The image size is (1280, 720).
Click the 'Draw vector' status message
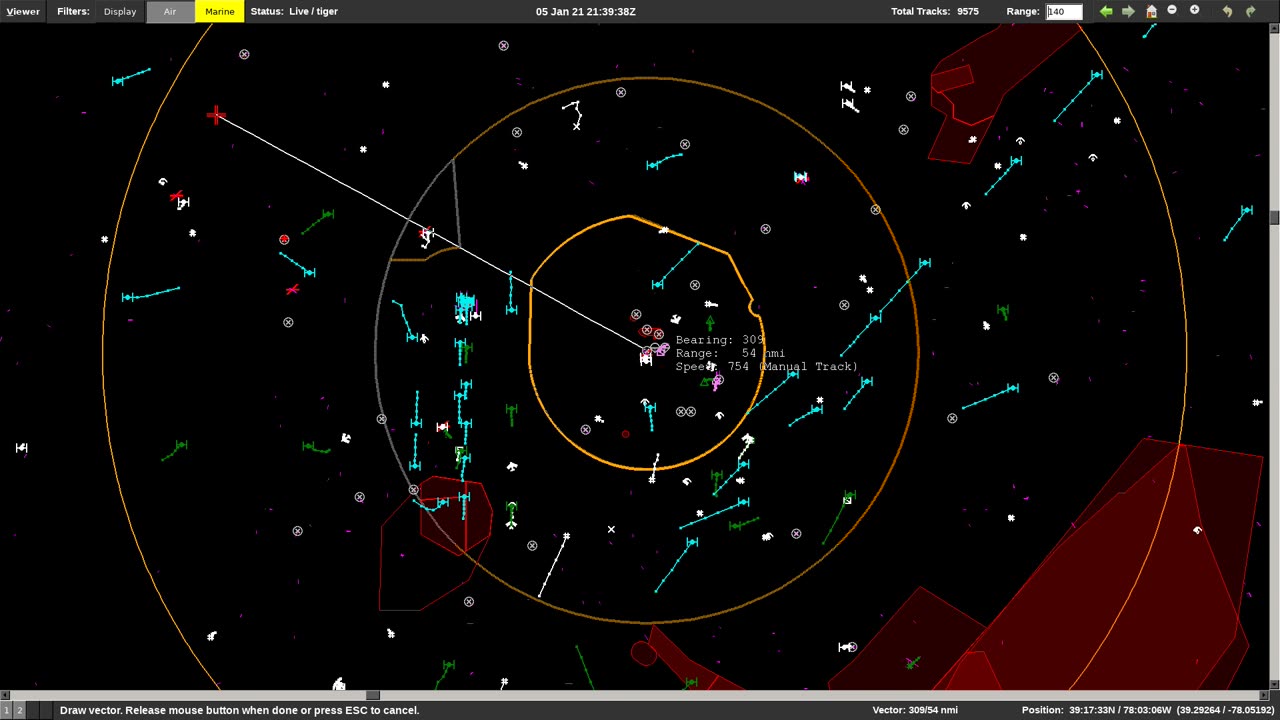(x=239, y=710)
